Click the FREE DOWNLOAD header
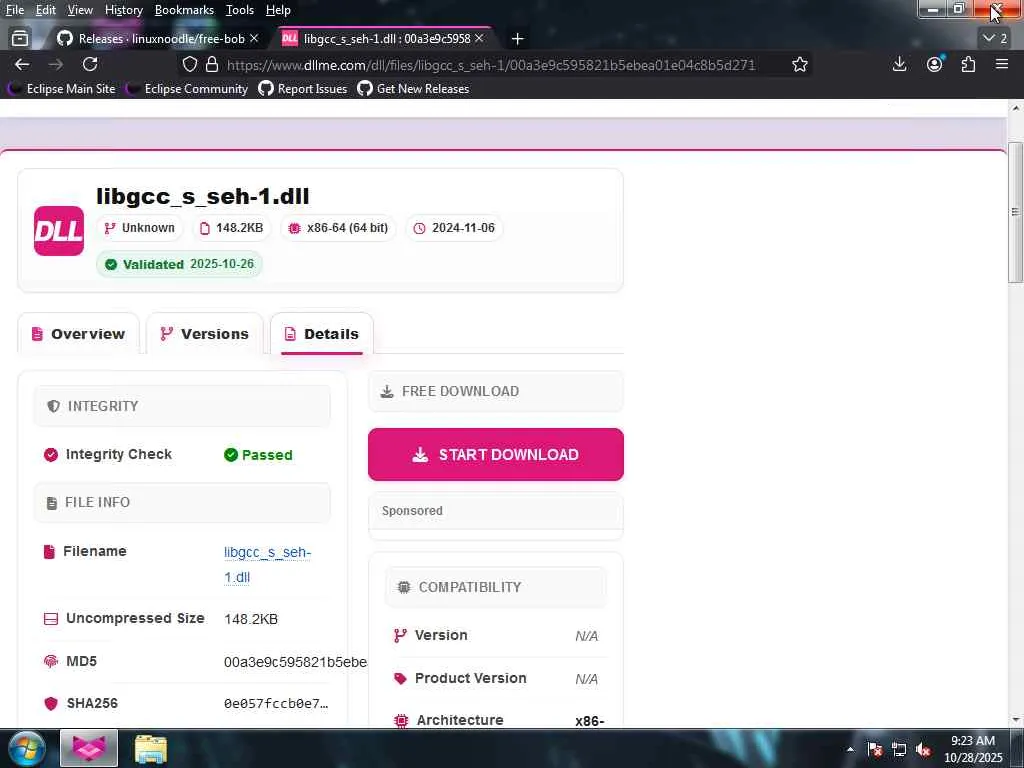 point(496,391)
